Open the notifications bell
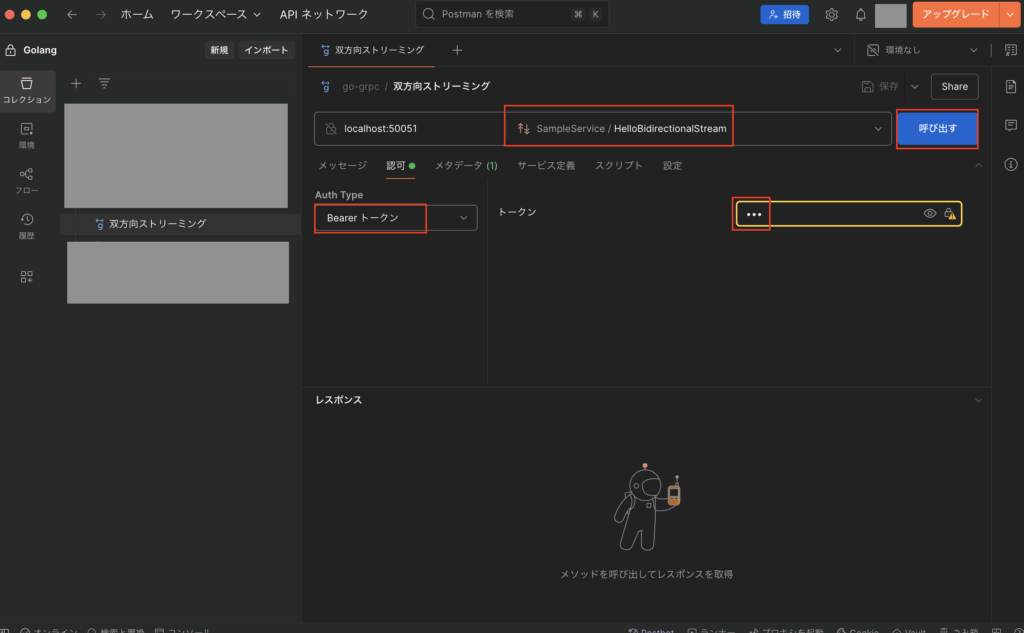Viewport: 1024px width, 633px height. point(861,14)
